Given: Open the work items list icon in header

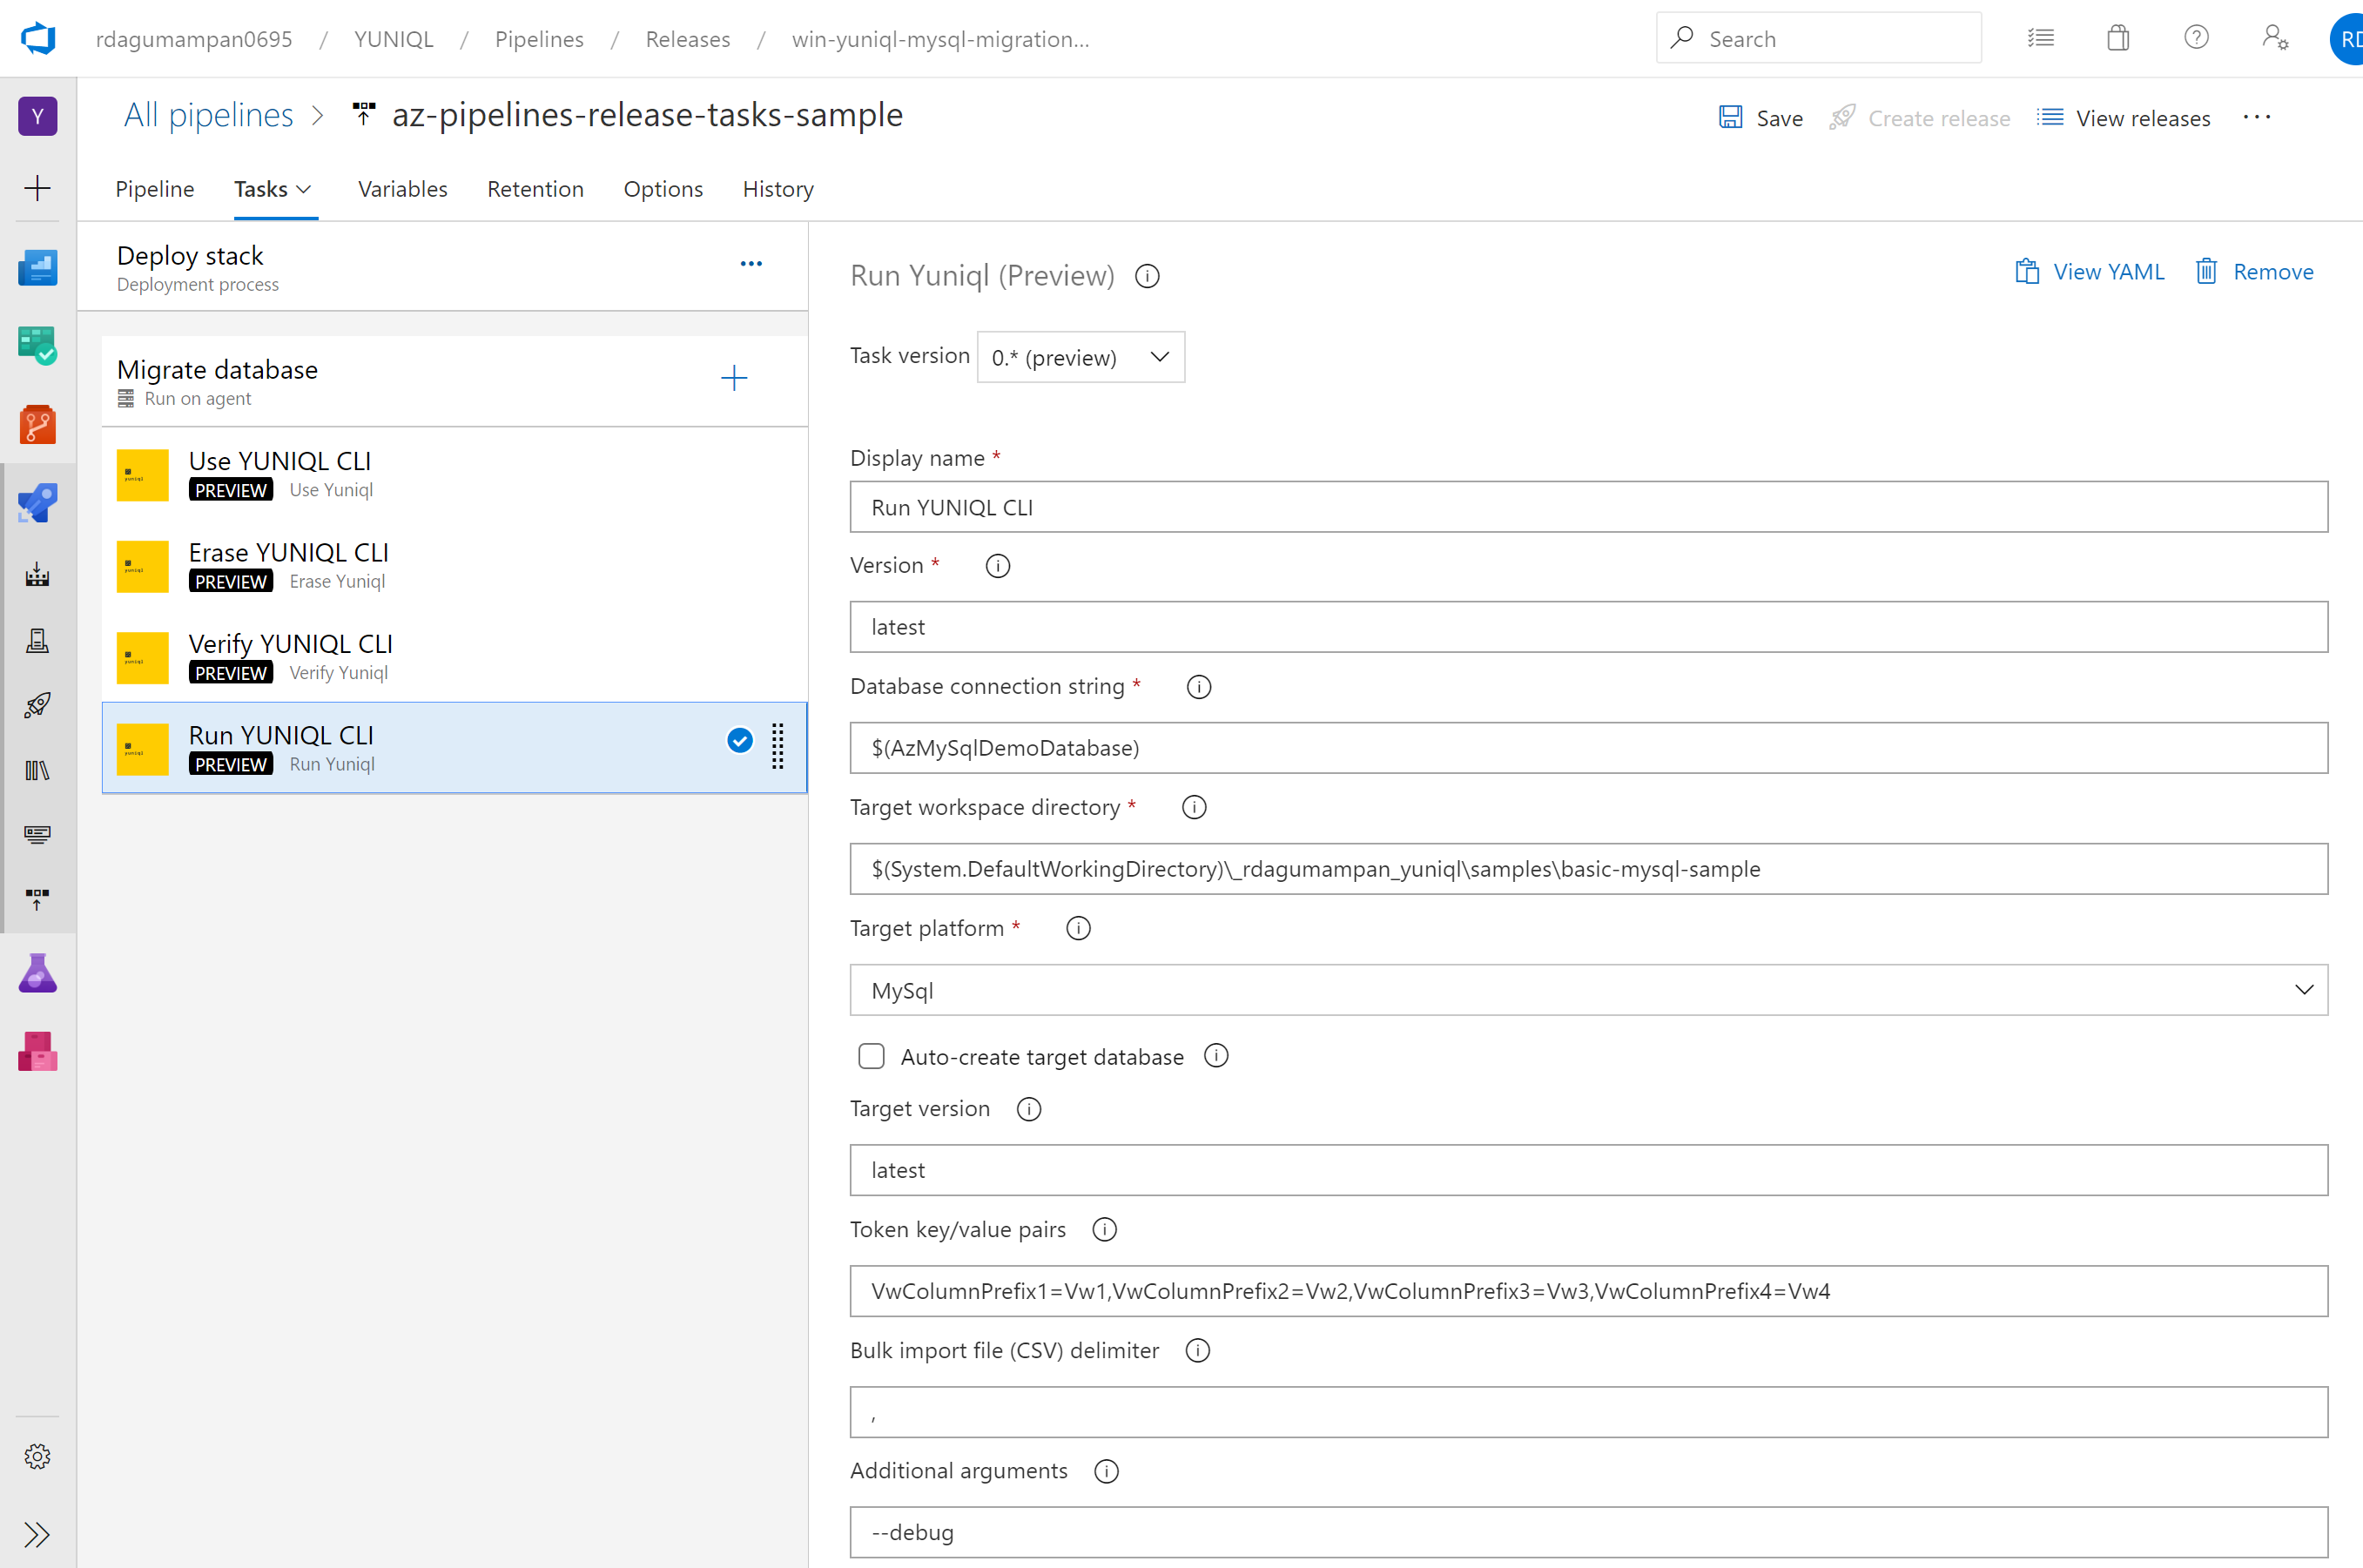Looking at the screenshot, I should 2040,38.
